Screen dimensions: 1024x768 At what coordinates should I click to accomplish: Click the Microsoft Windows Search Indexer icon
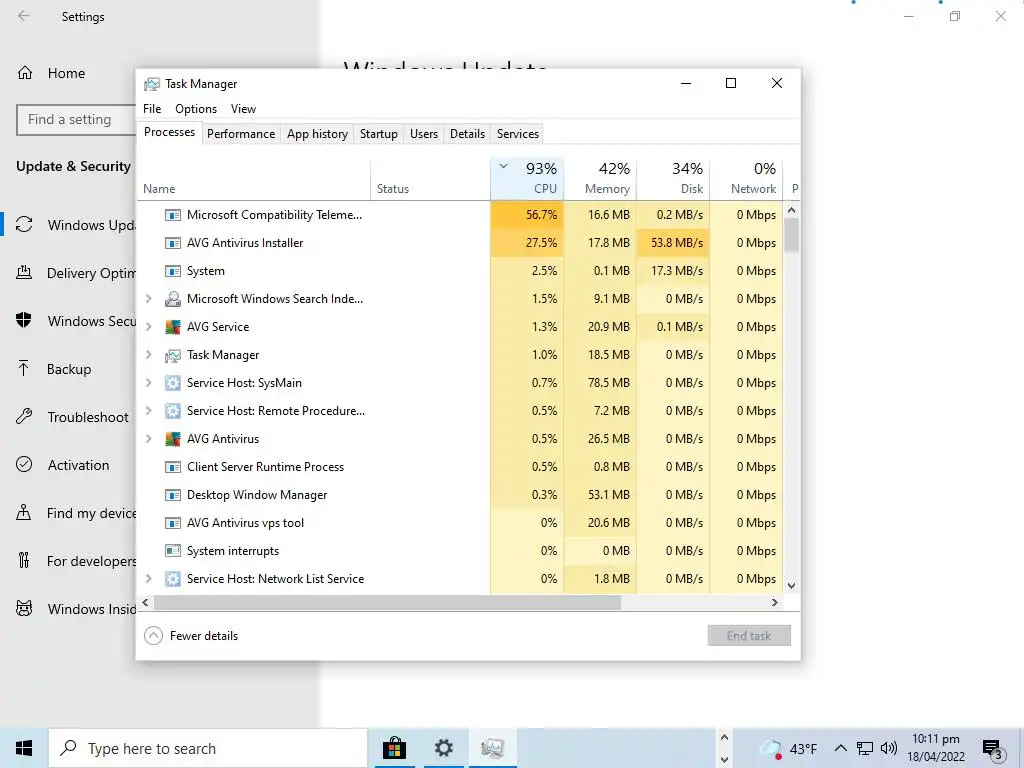pos(172,299)
